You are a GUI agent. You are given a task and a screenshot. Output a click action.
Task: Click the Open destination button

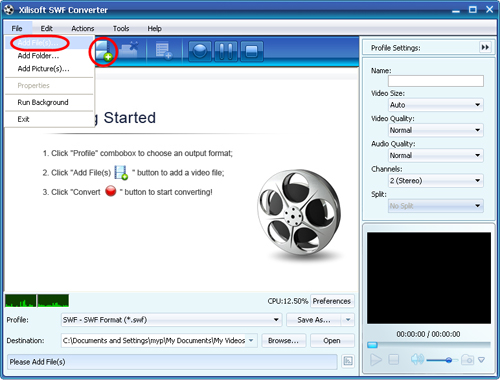coord(332,341)
